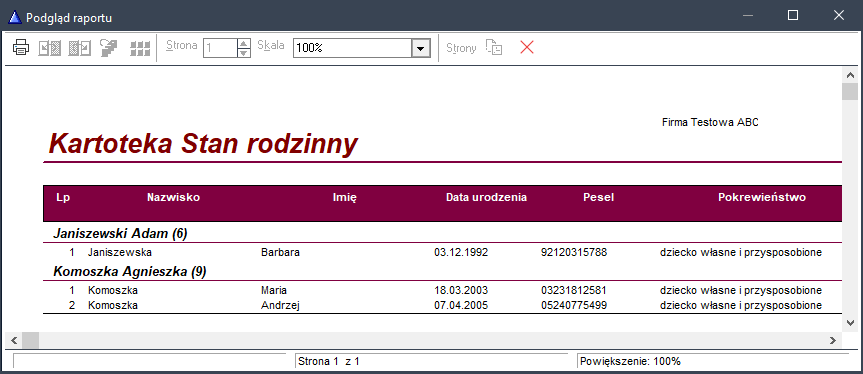The width and height of the screenshot is (863, 374).
Task: Increase page number with spinner up arrow
Action: click(x=243, y=43)
